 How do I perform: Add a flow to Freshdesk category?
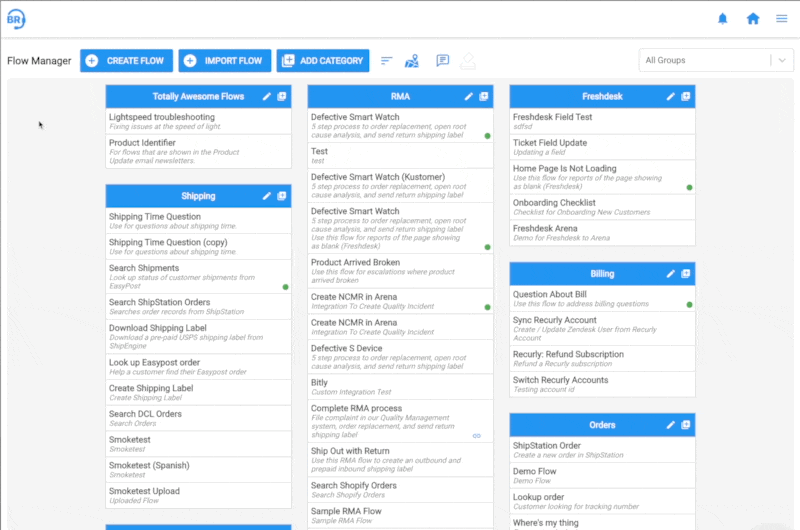coord(686,96)
